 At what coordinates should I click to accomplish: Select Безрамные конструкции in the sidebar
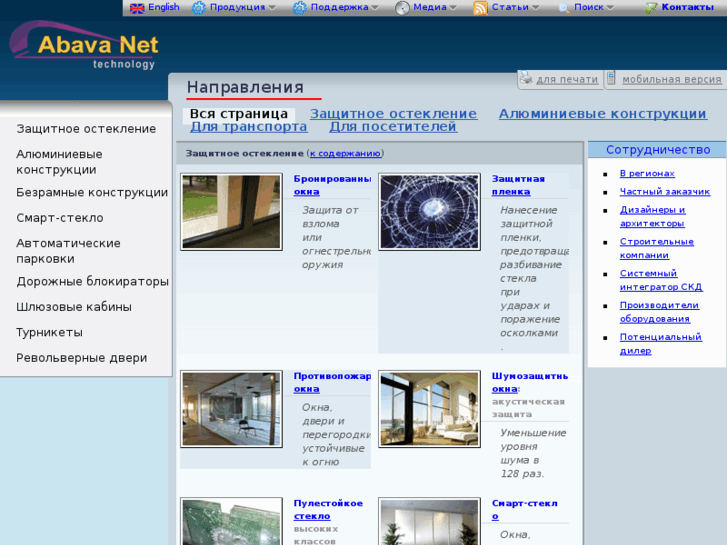click(x=92, y=192)
